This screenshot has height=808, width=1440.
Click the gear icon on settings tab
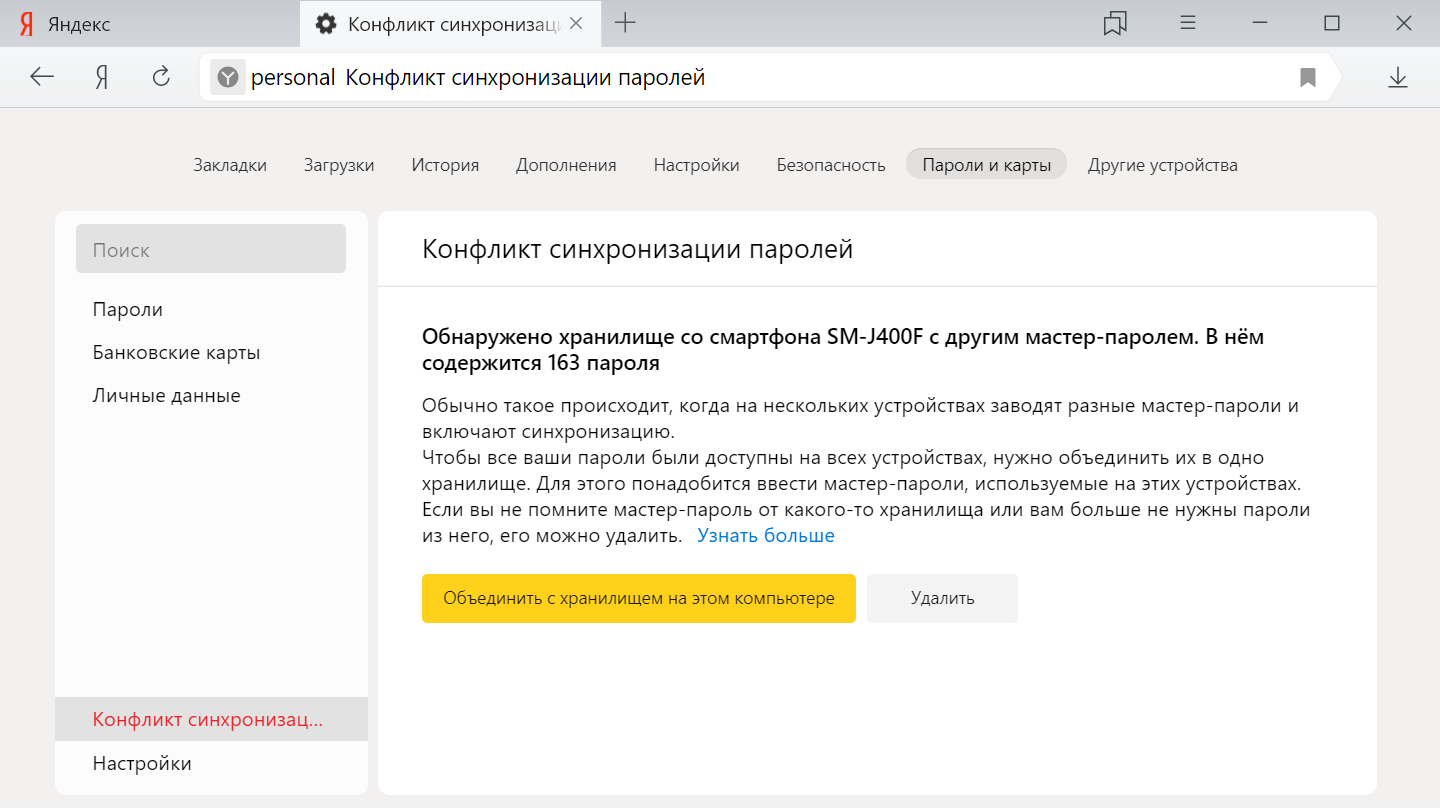[x=325, y=24]
